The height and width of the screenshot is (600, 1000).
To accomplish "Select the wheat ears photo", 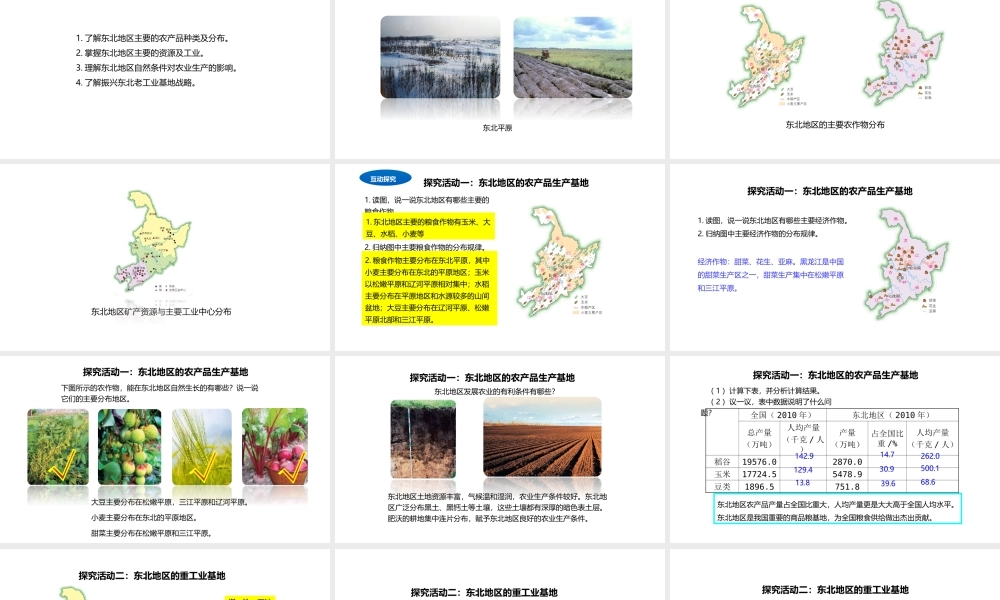I will (202, 447).
